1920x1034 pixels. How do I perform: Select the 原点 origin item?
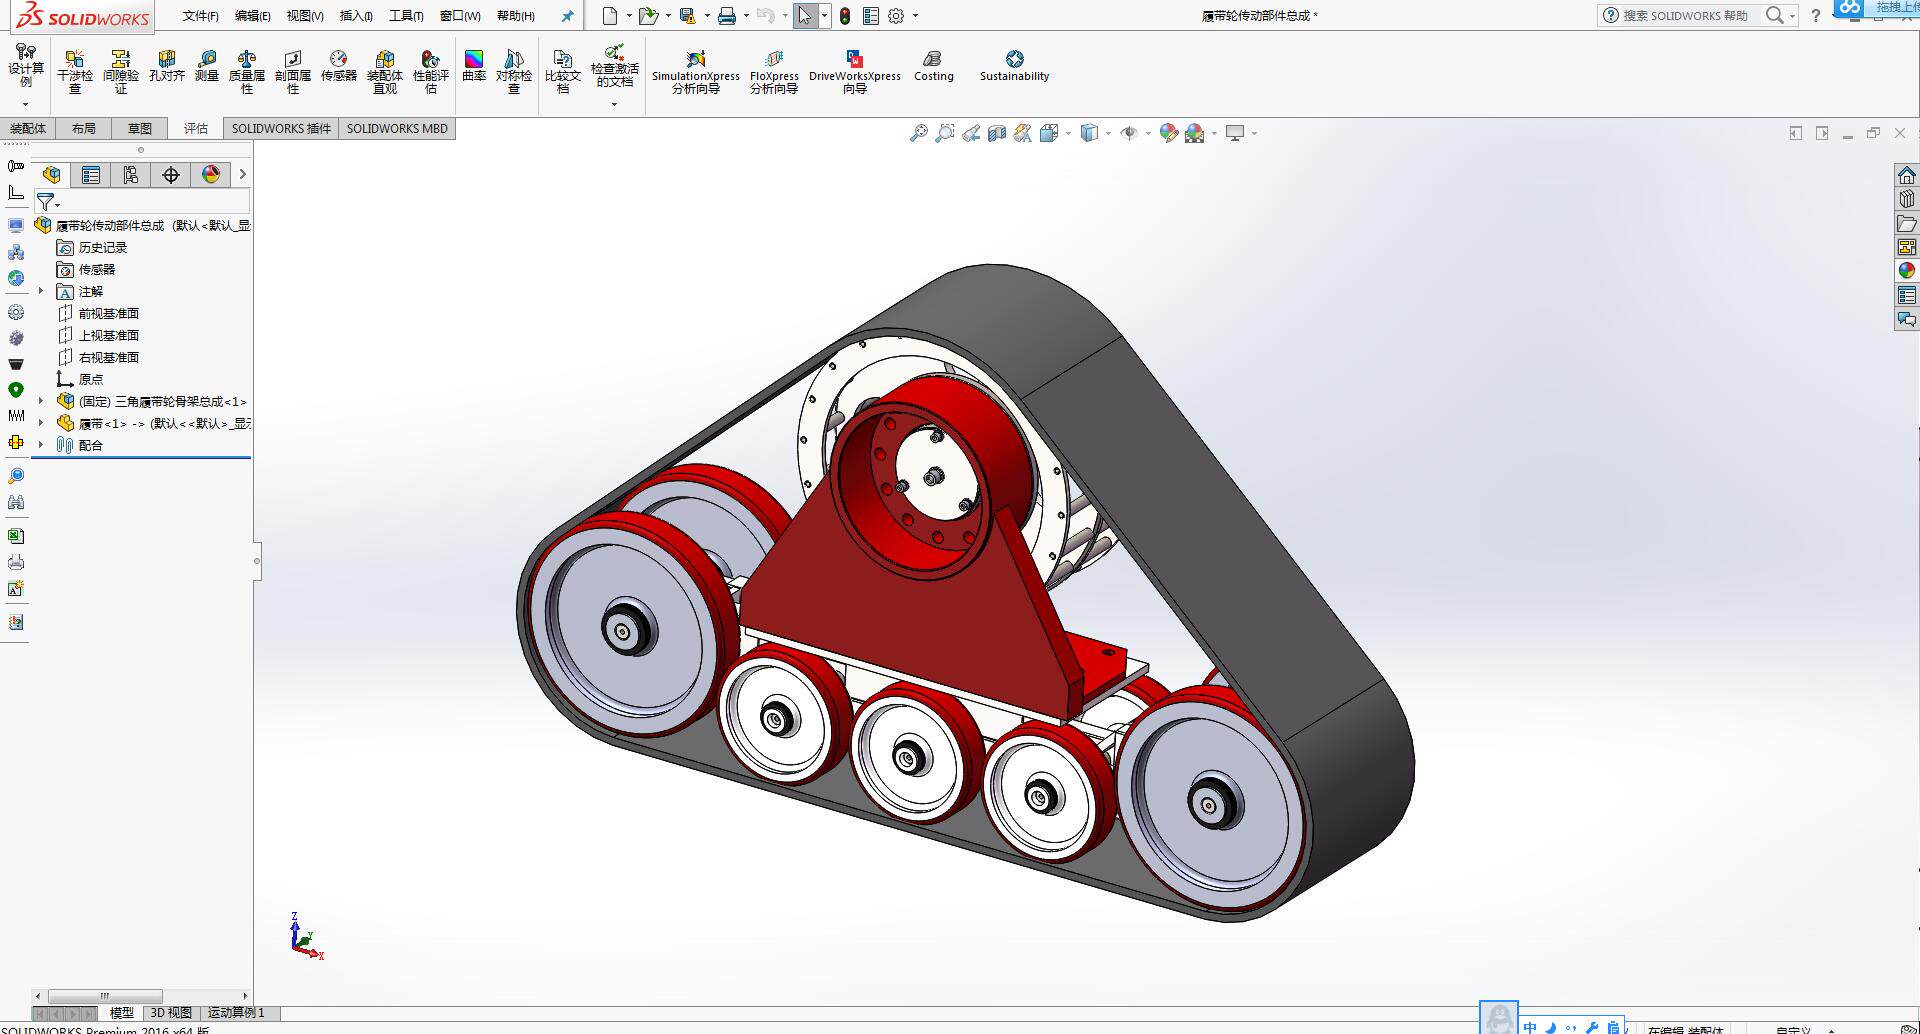[80, 379]
